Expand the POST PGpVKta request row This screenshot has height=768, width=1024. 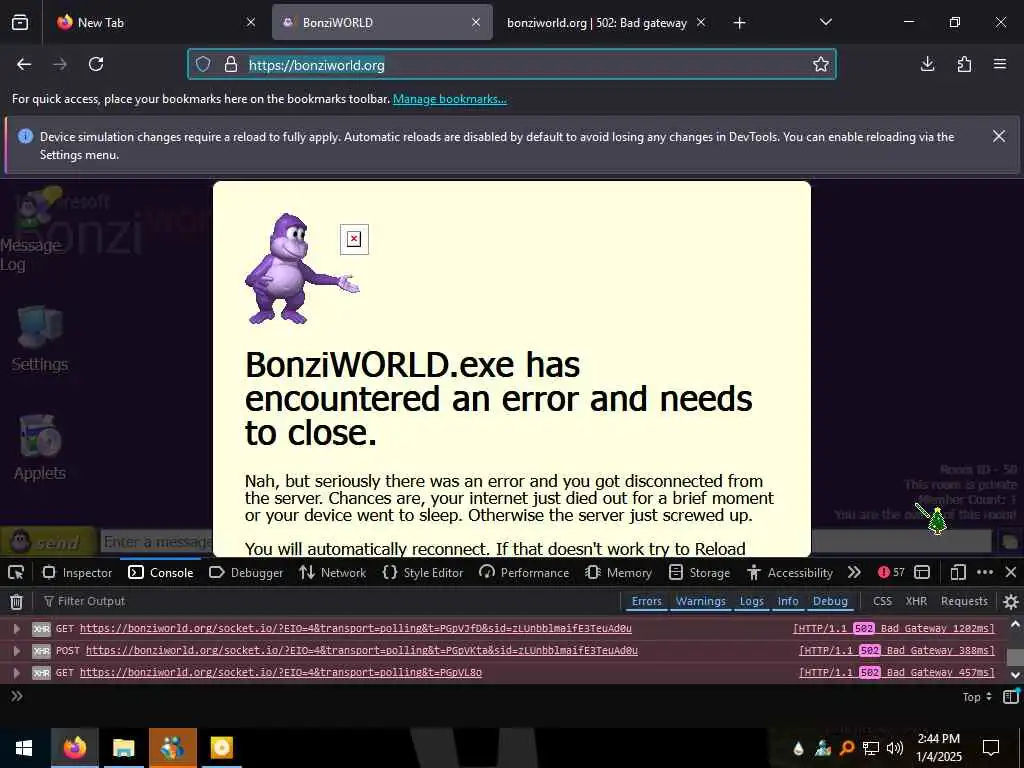pos(16,651)
